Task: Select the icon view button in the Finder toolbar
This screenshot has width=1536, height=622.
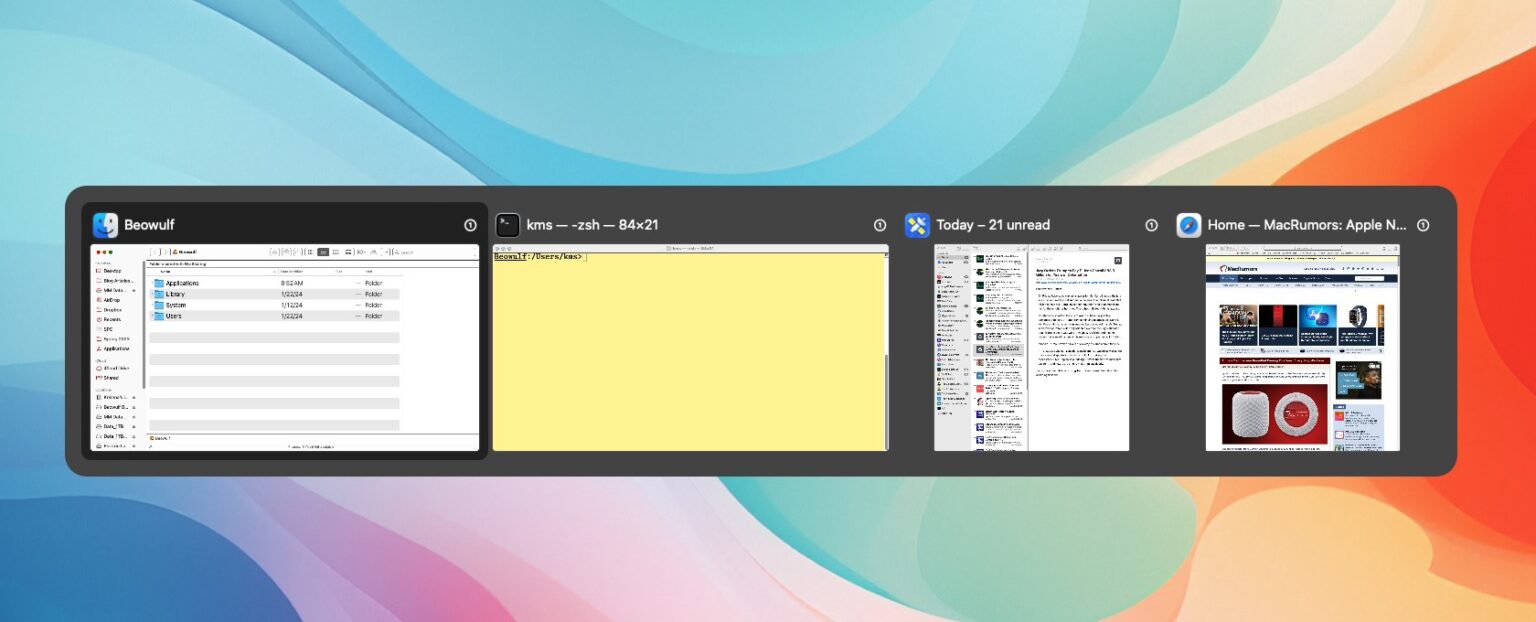Action: tap(310, 251)
